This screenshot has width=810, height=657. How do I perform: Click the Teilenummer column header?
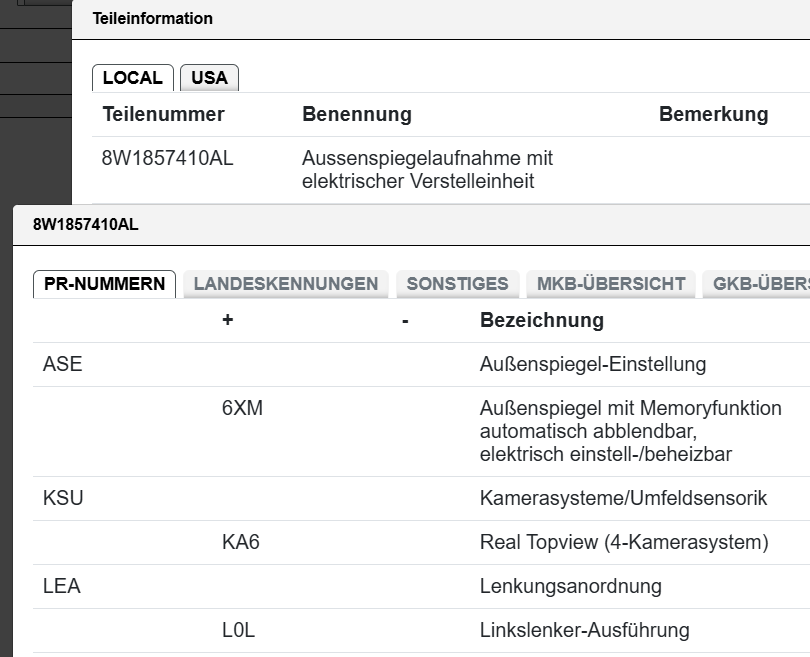pyautogui.click(x=163, y=114)
